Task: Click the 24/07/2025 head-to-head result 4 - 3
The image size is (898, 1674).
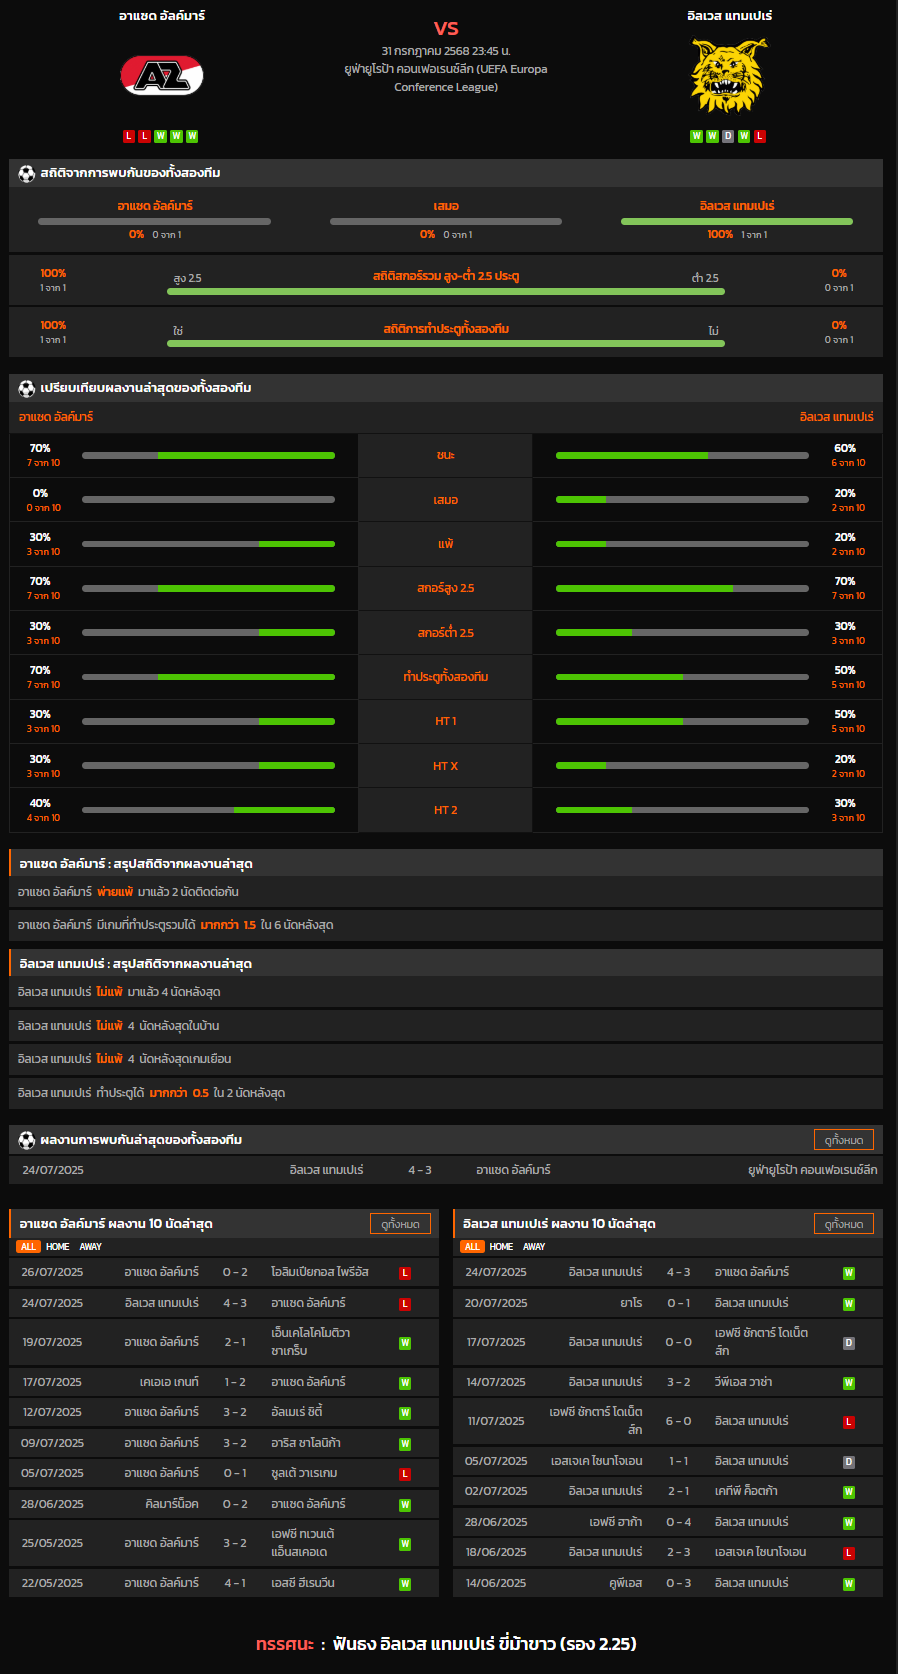Action: (x=420, y=1170)
